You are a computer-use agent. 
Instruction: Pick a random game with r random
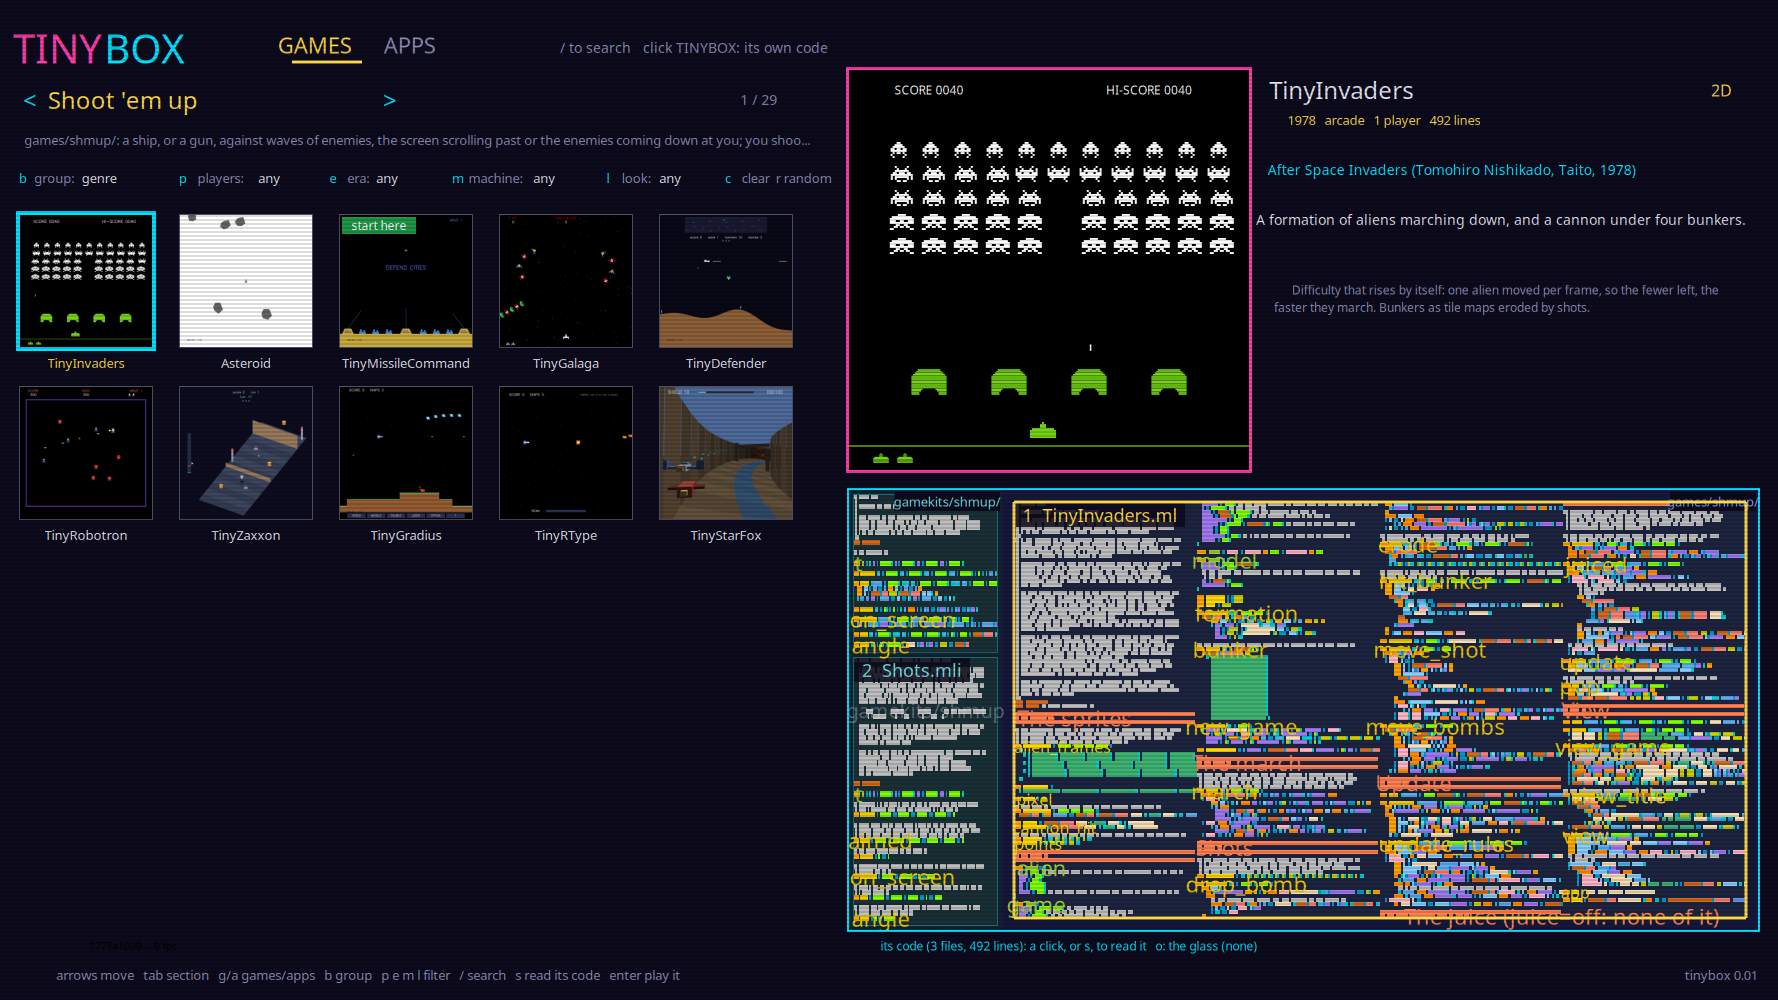coord(804,179)
